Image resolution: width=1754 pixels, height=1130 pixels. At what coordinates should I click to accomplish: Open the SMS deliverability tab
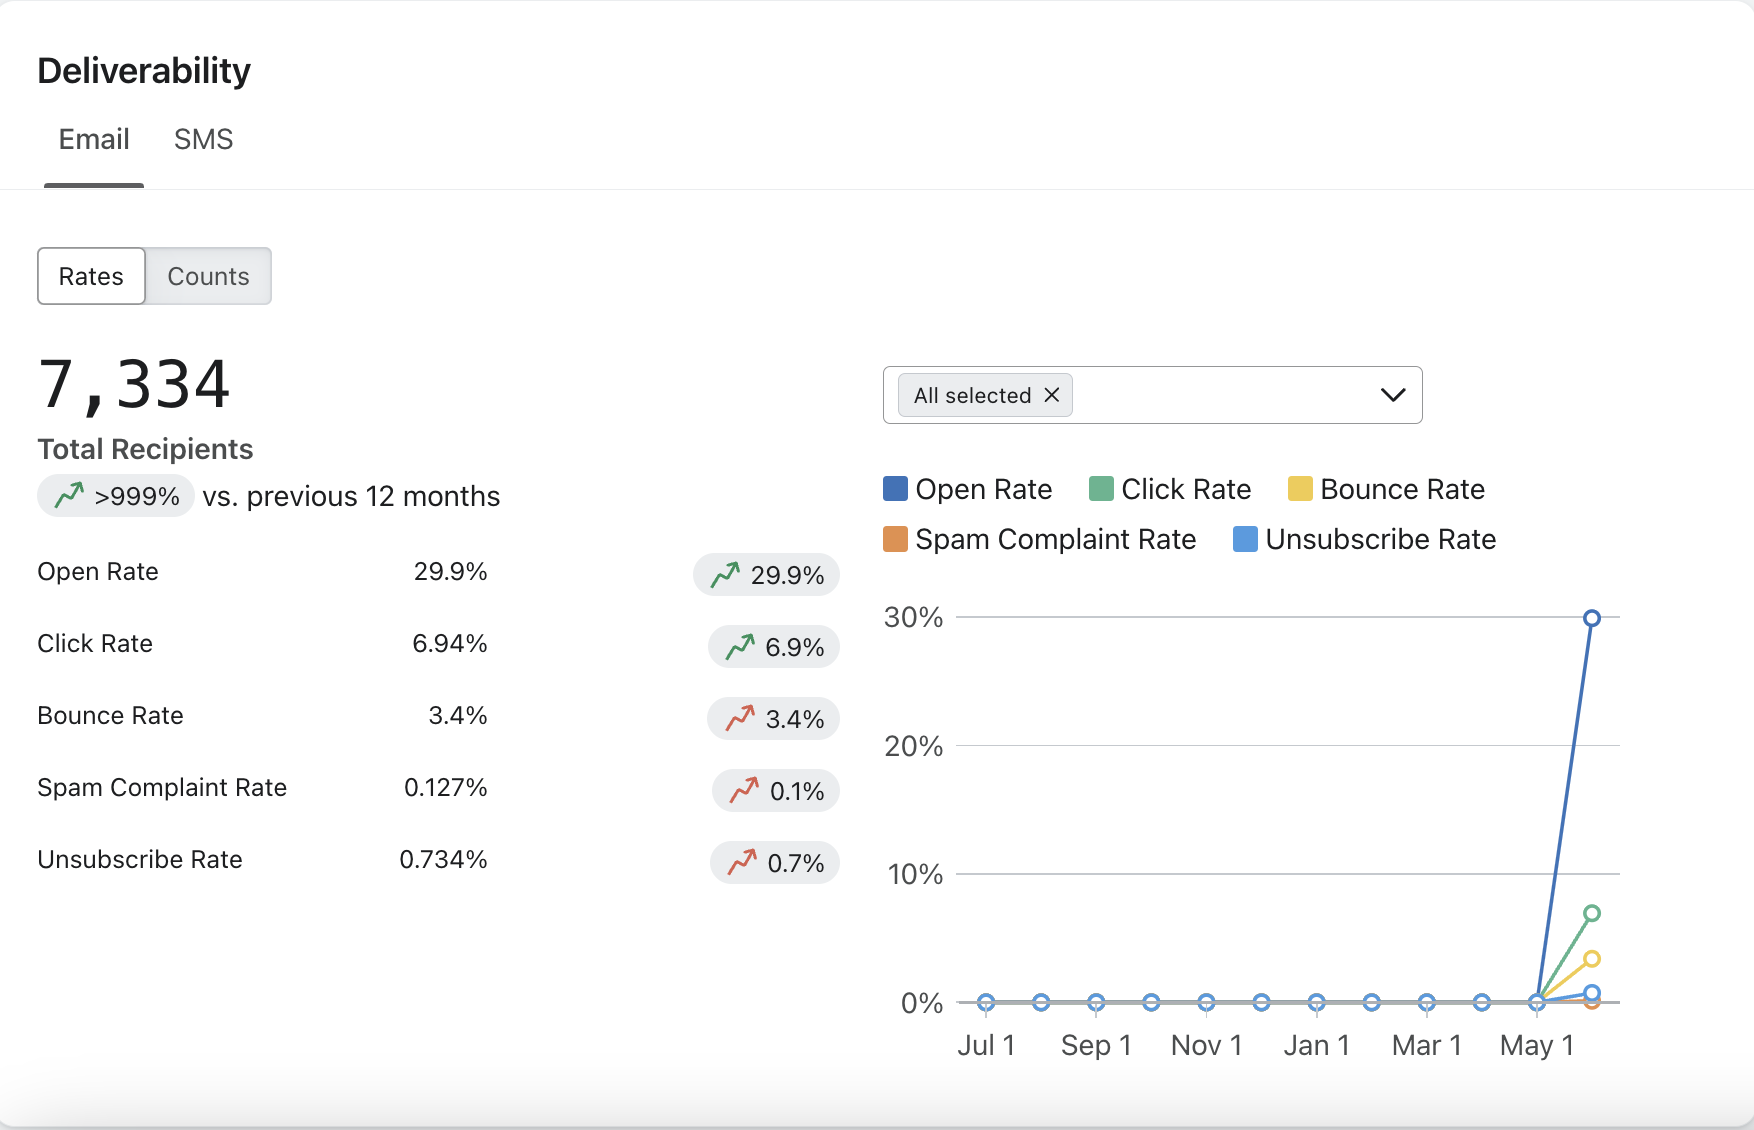[x=203, y=139]
